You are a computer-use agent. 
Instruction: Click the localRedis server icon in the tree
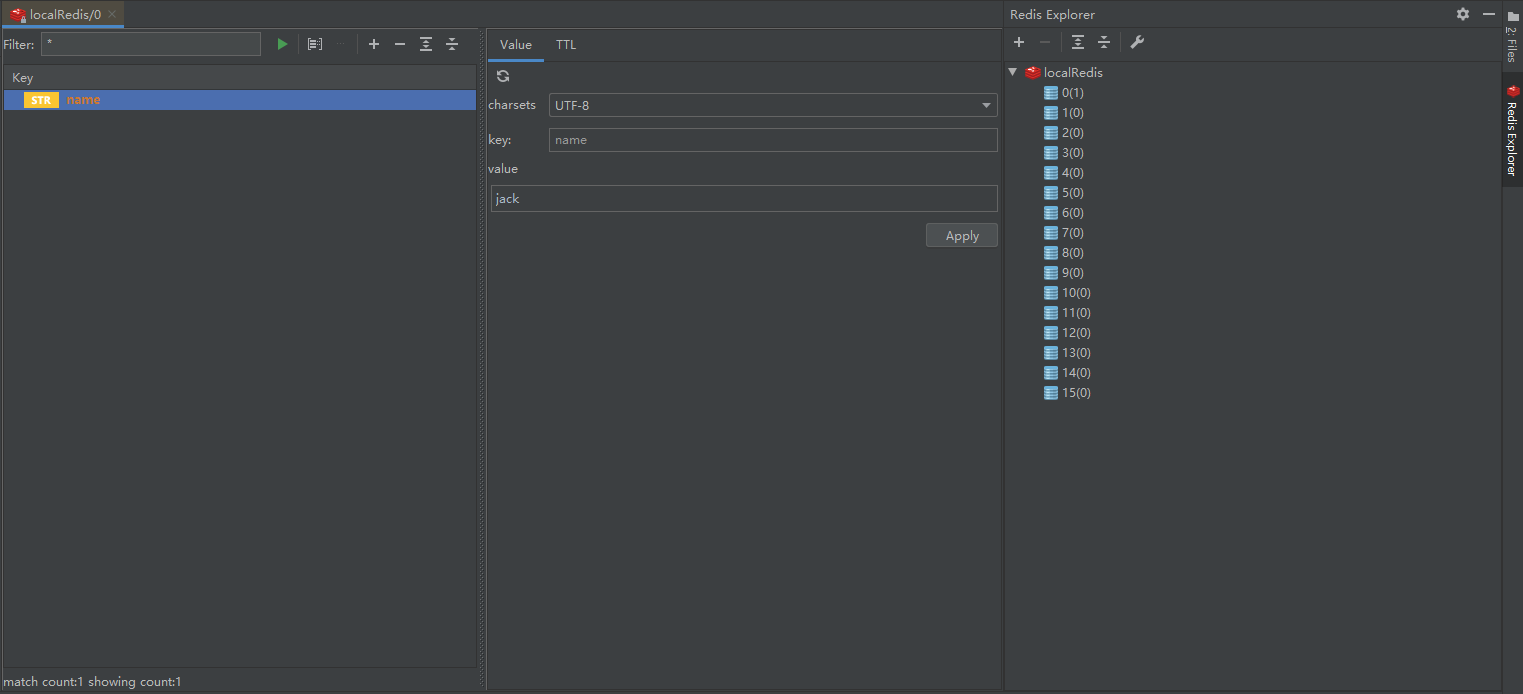[1033, 72]
